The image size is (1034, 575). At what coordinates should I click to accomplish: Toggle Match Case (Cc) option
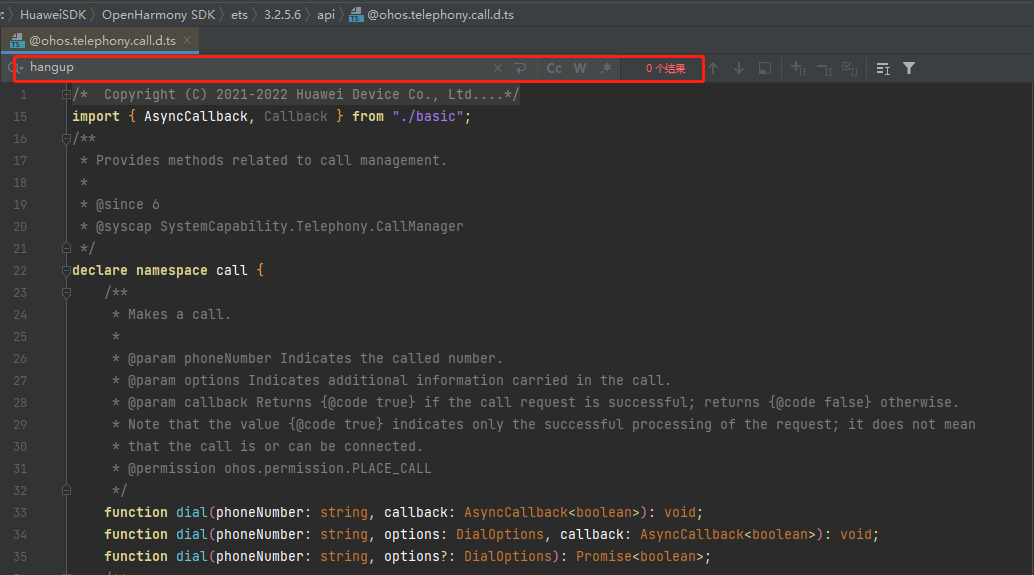[554, 69]
